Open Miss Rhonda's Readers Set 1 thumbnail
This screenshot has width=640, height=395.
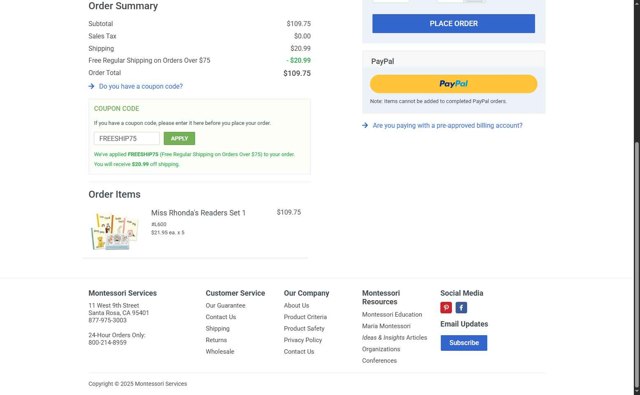(x=114, y=231)
